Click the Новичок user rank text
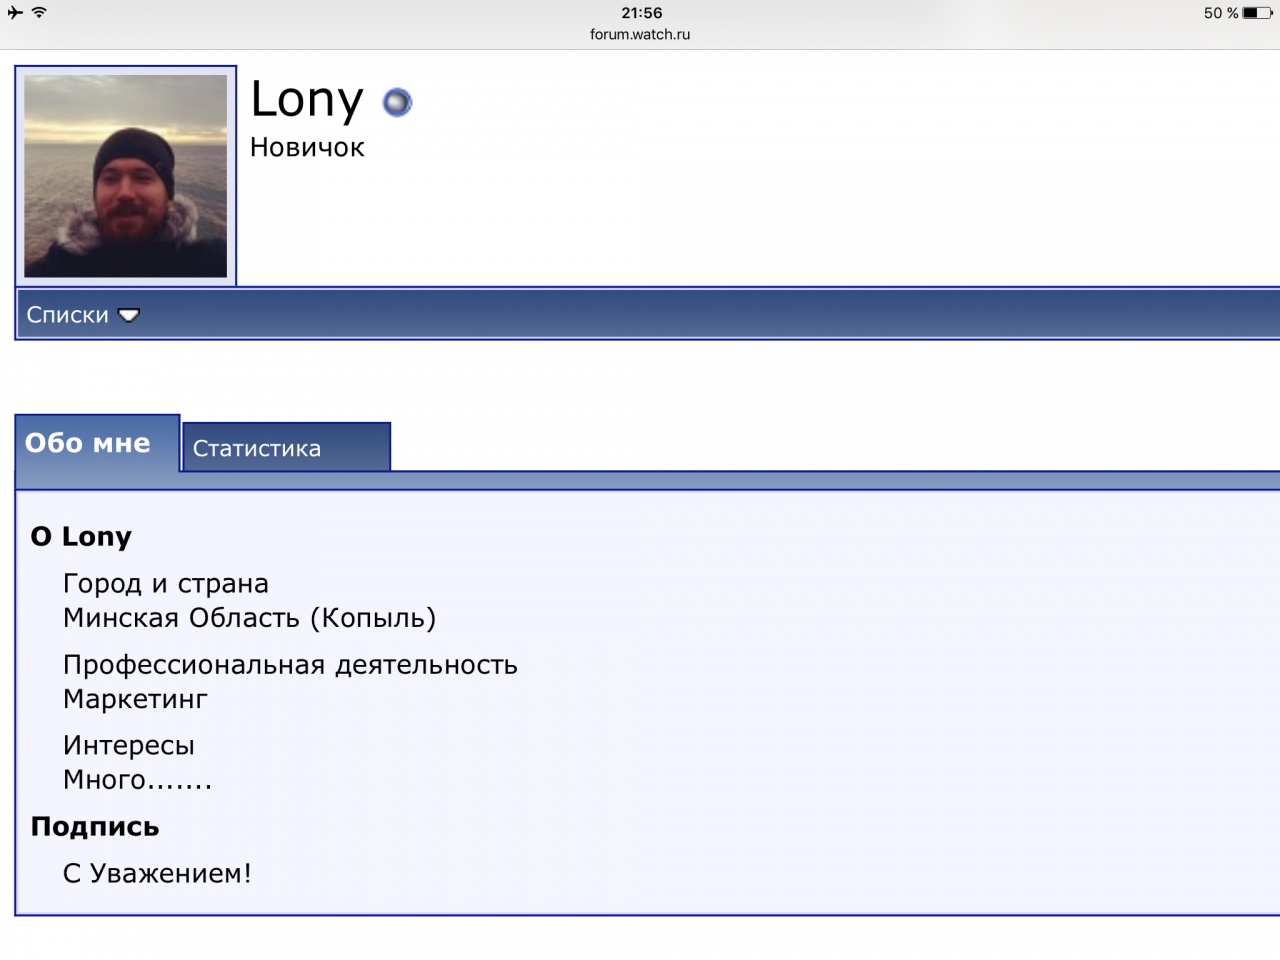This screenshot has height=960, width=1280. (x=307, y=147)
